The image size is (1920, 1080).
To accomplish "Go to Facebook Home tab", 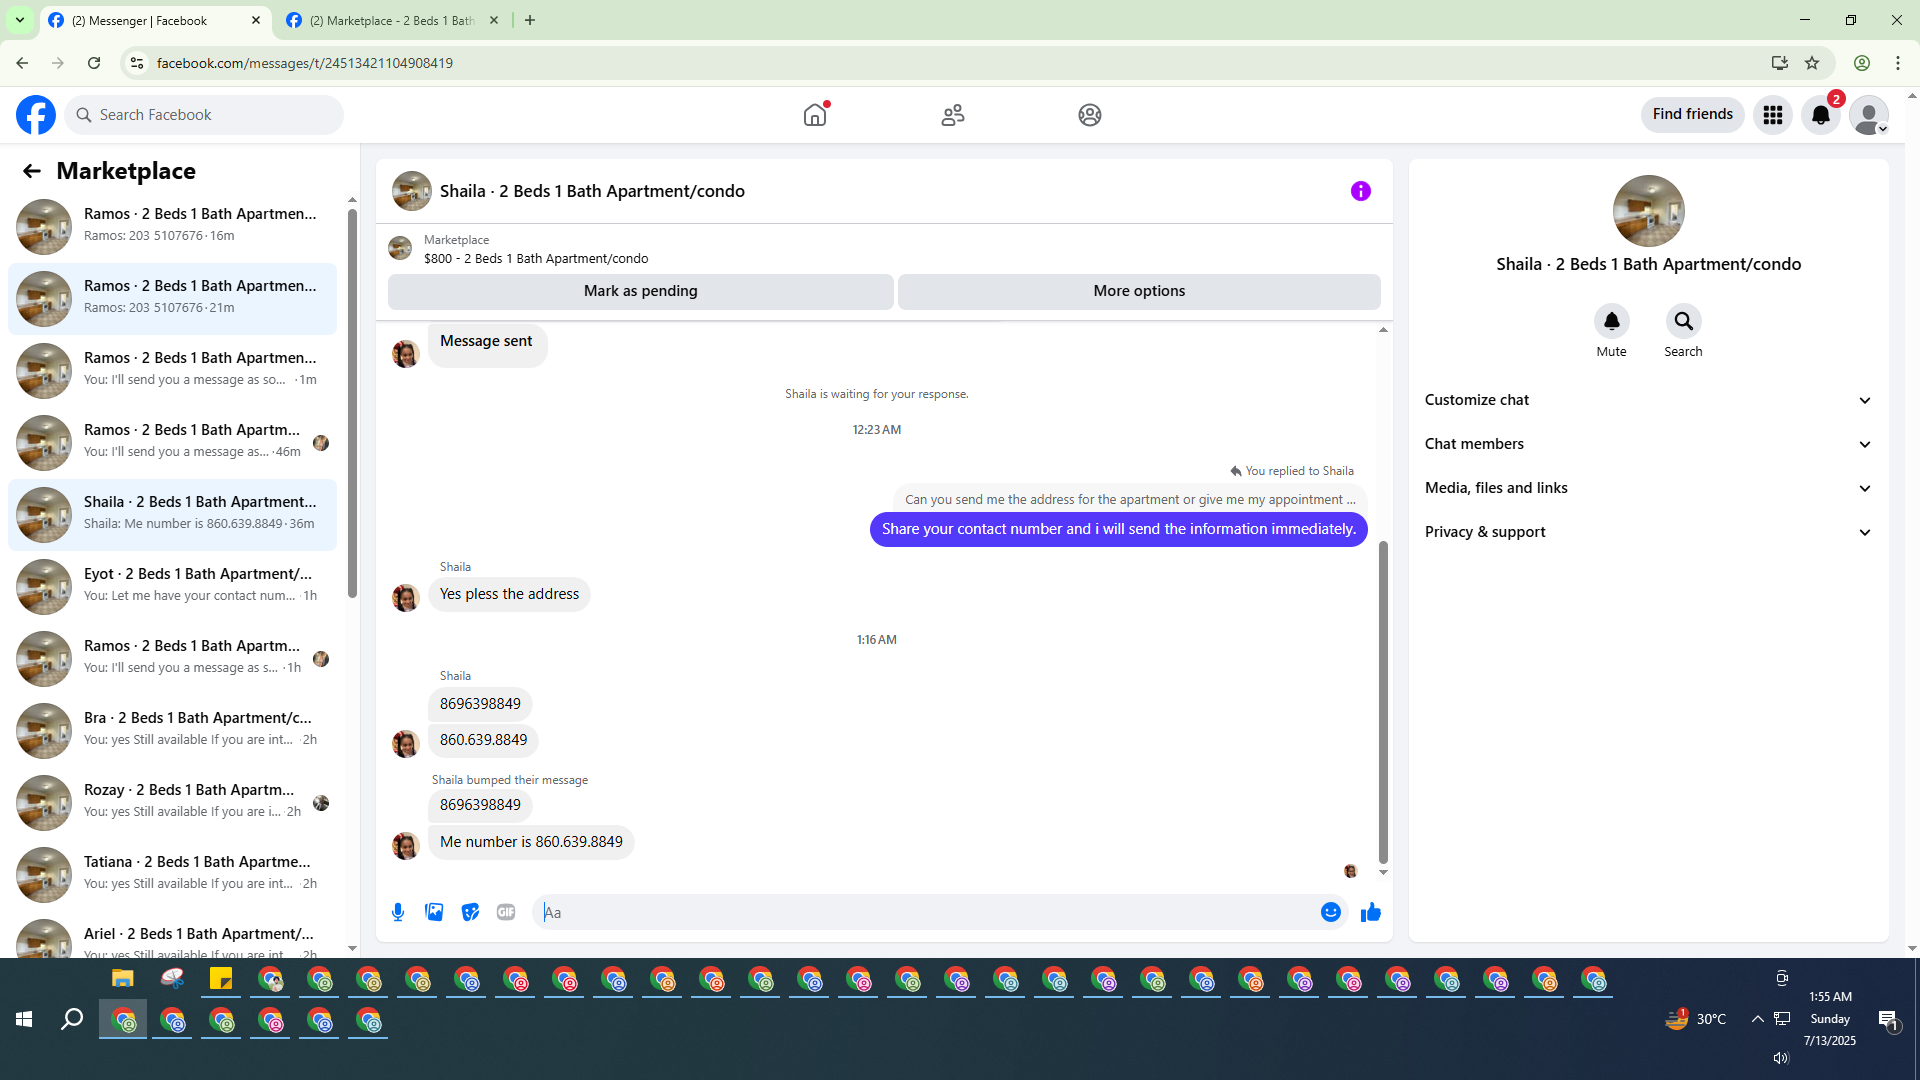I will click(815, 115).
